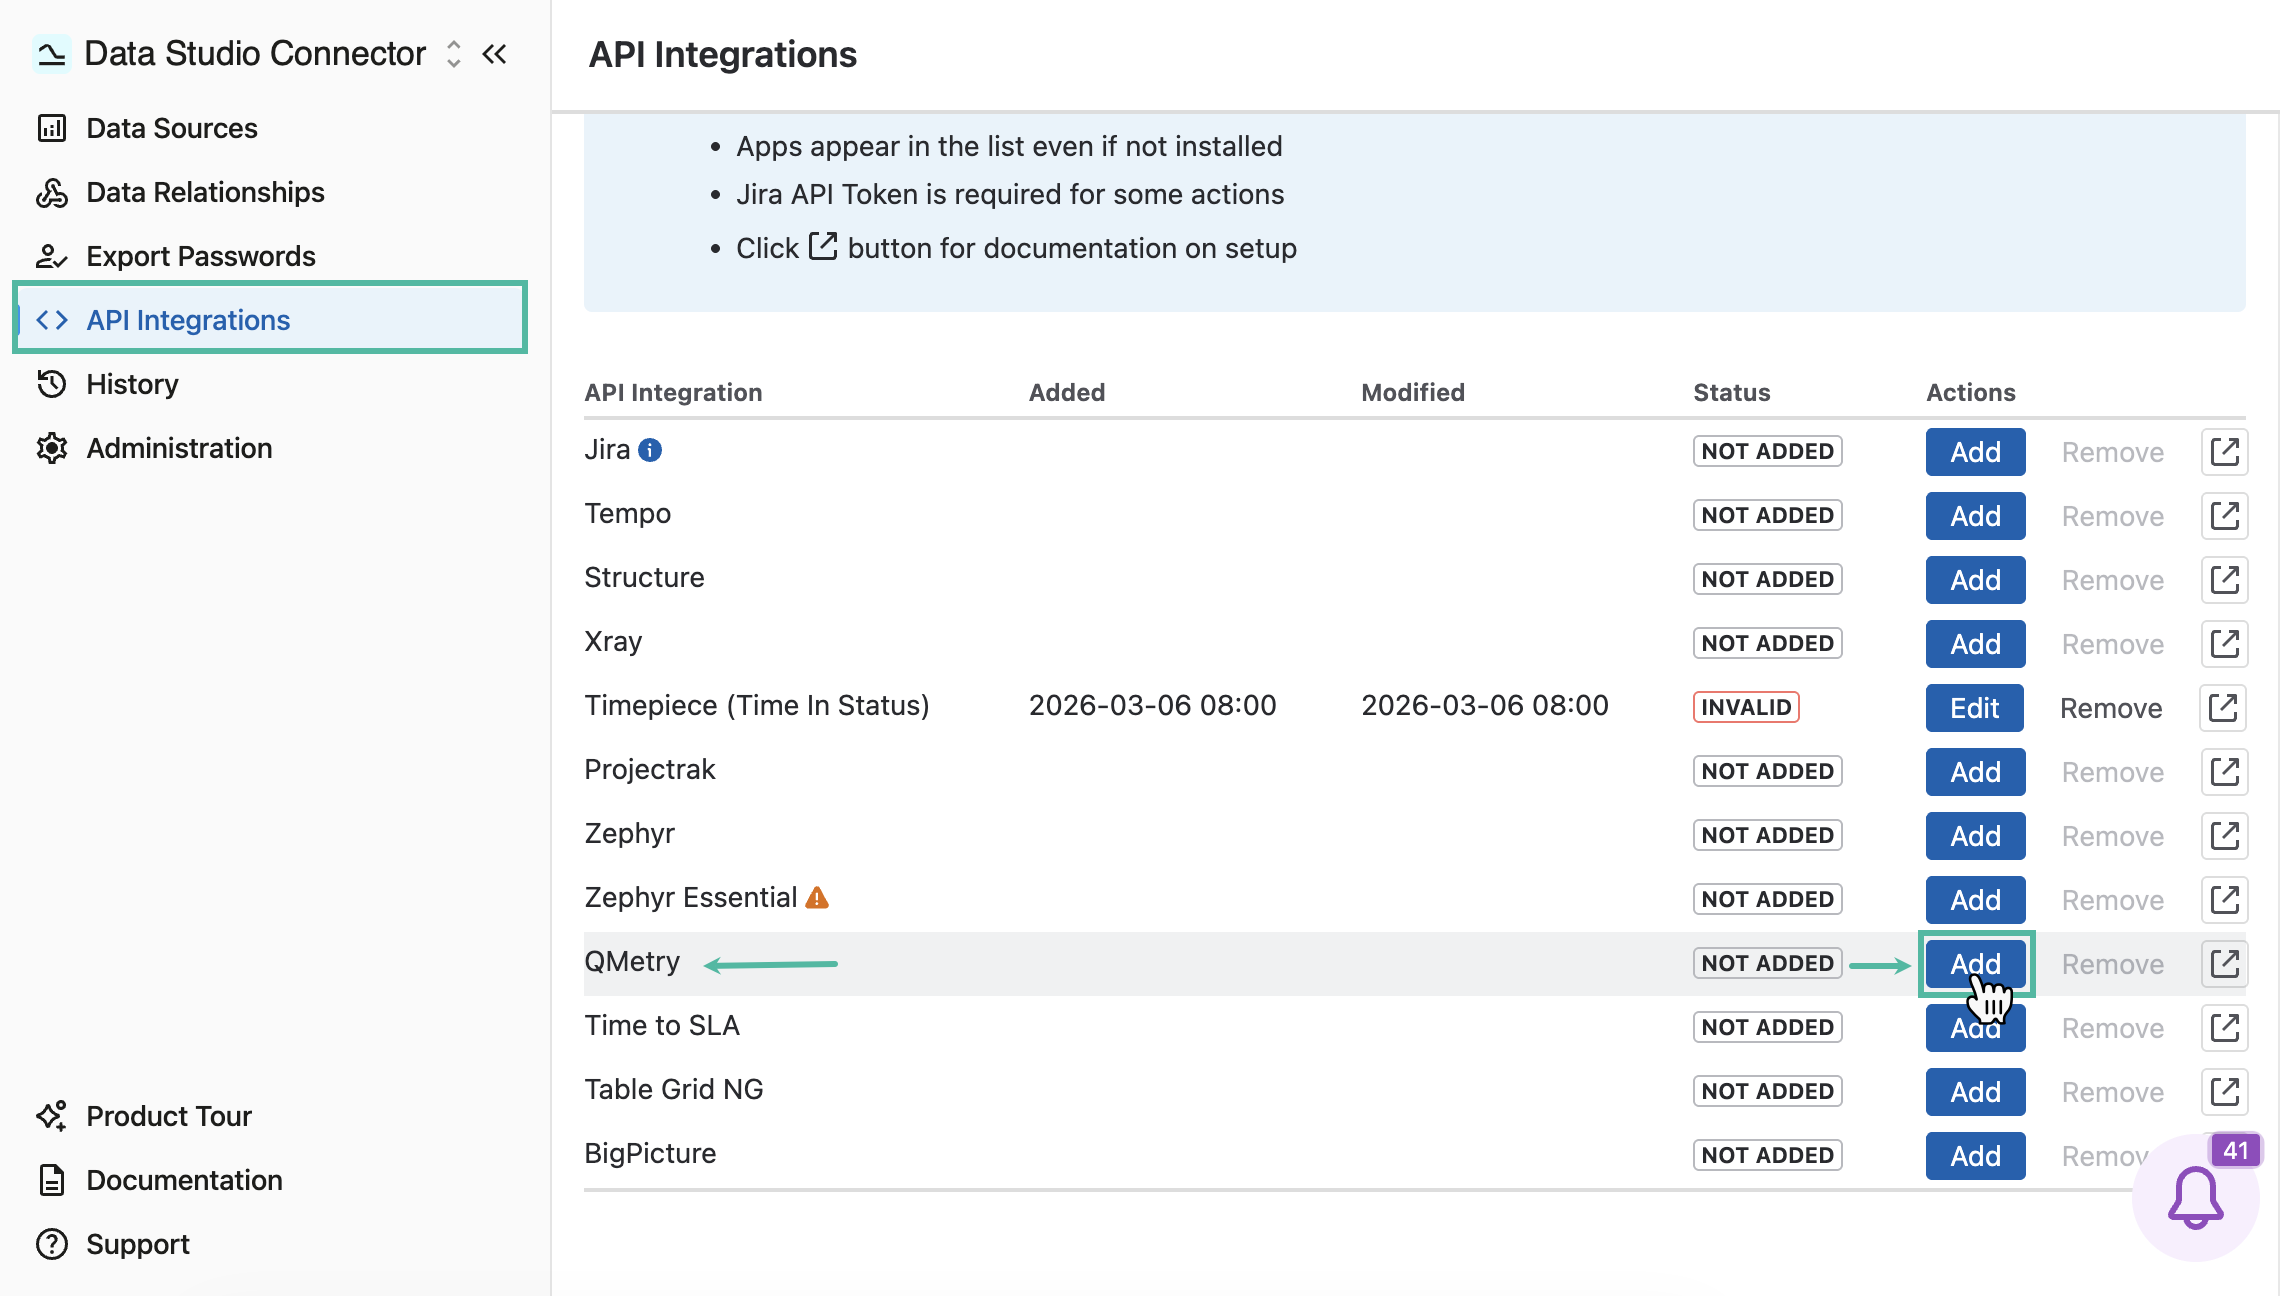Image resolution: width=2280 pixels, height=1296 pixels.
Task: Click the API Integration column header
Action: tap(673, 392)
